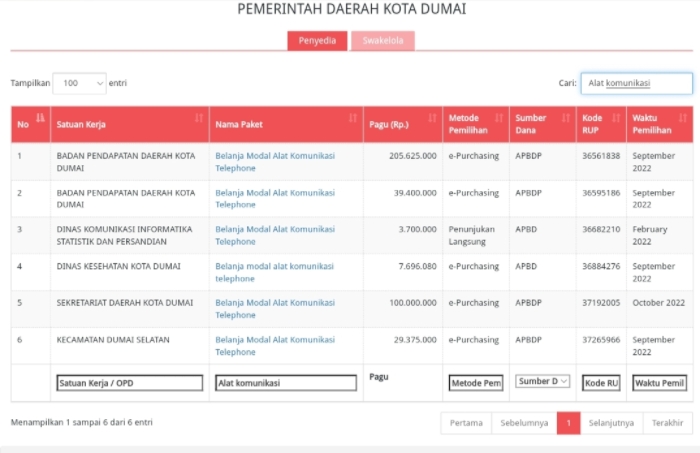The width and height of the screenshot is (700, 453).
Task: Sort by Satuan Kerja column icon
Action: coord(199,118)
